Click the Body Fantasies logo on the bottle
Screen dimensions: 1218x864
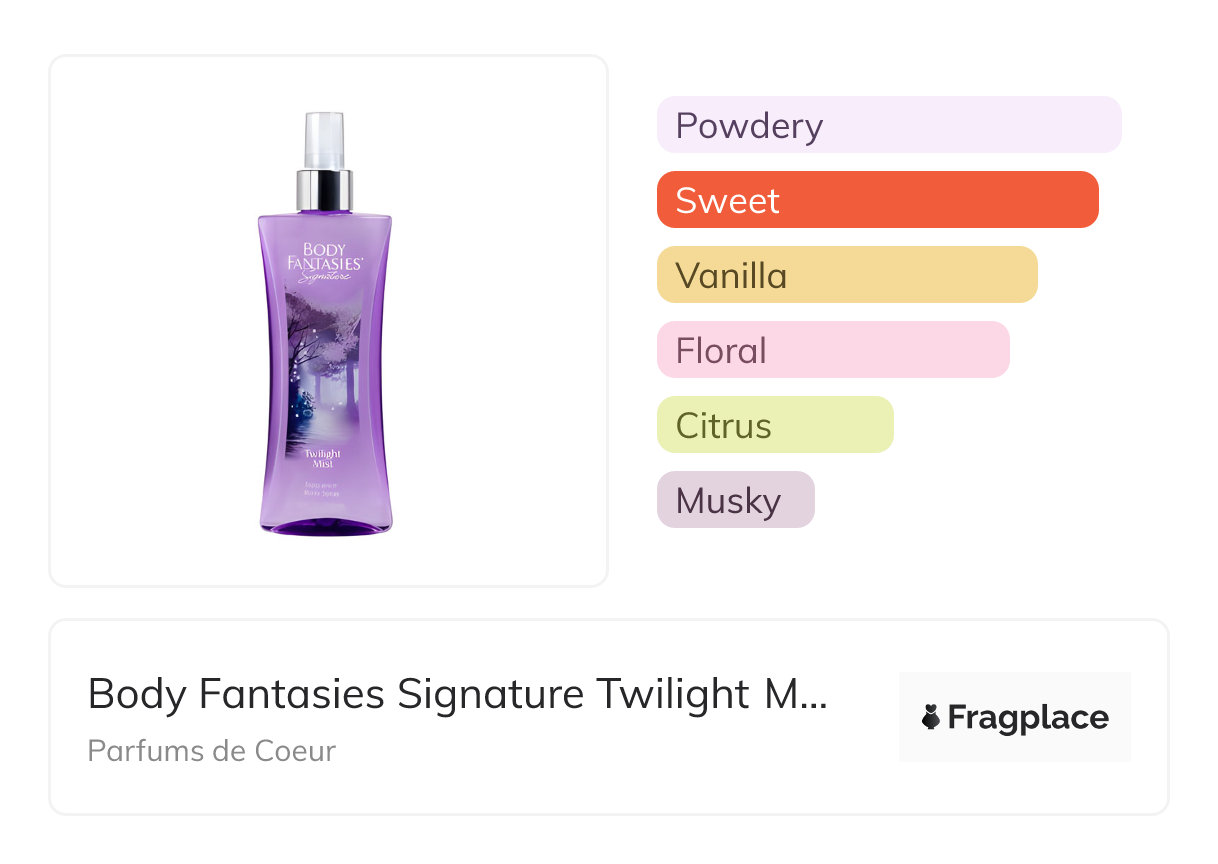click(324, 256)
